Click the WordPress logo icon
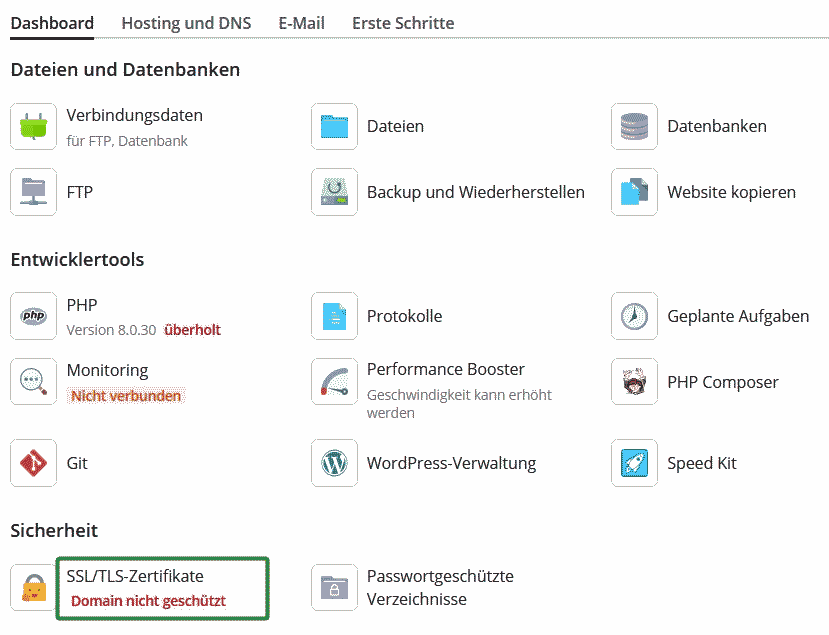829x635 pixels. tap(334, 463)
